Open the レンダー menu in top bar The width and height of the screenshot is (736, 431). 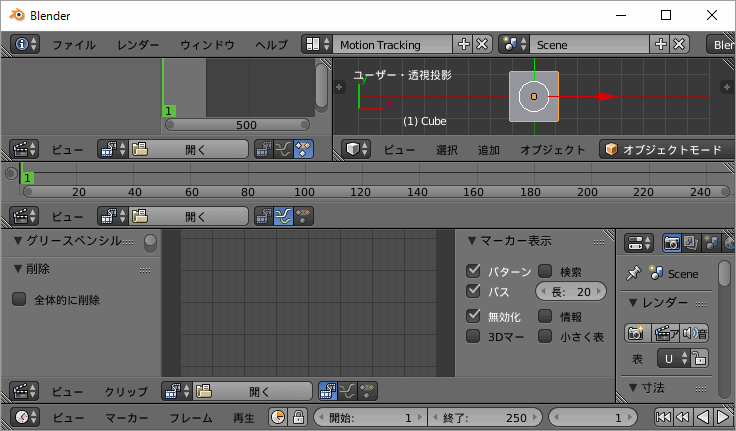[138, 45]
